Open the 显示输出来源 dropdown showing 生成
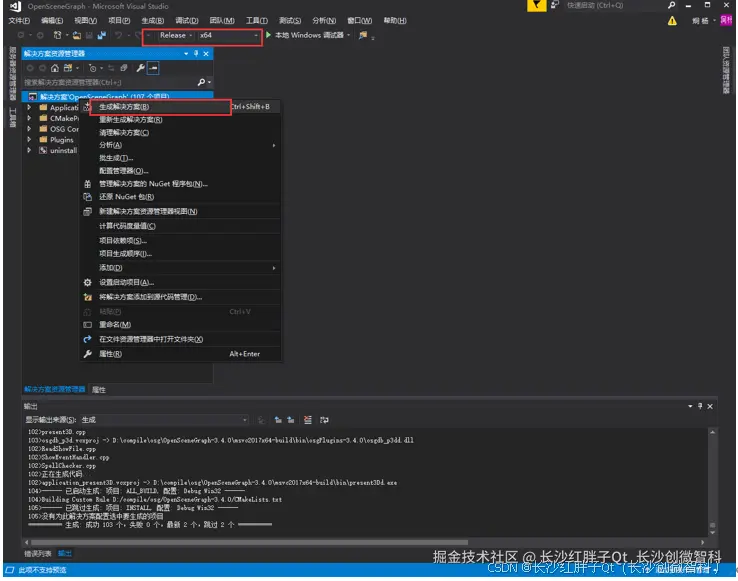738x581 pixels. click(163, 420)
